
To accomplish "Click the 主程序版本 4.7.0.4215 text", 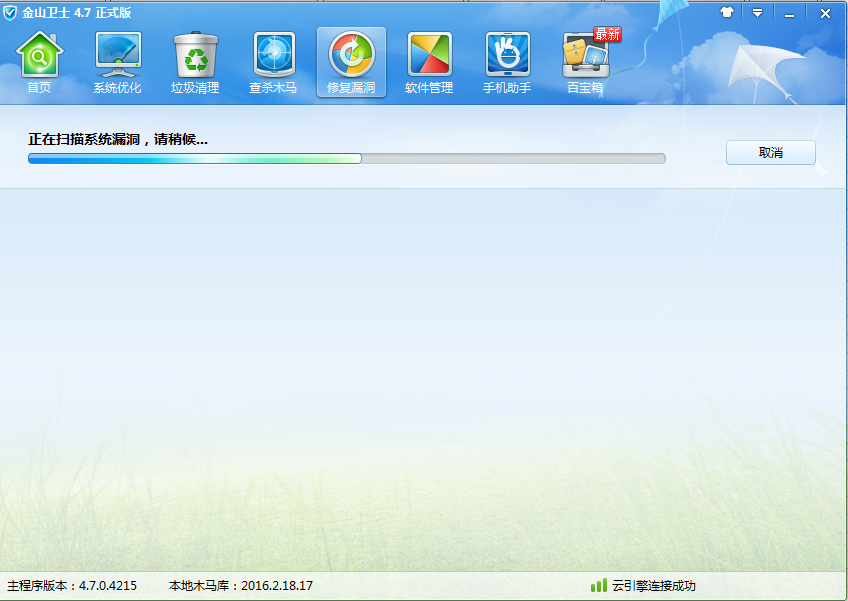I will coord(72,585).
